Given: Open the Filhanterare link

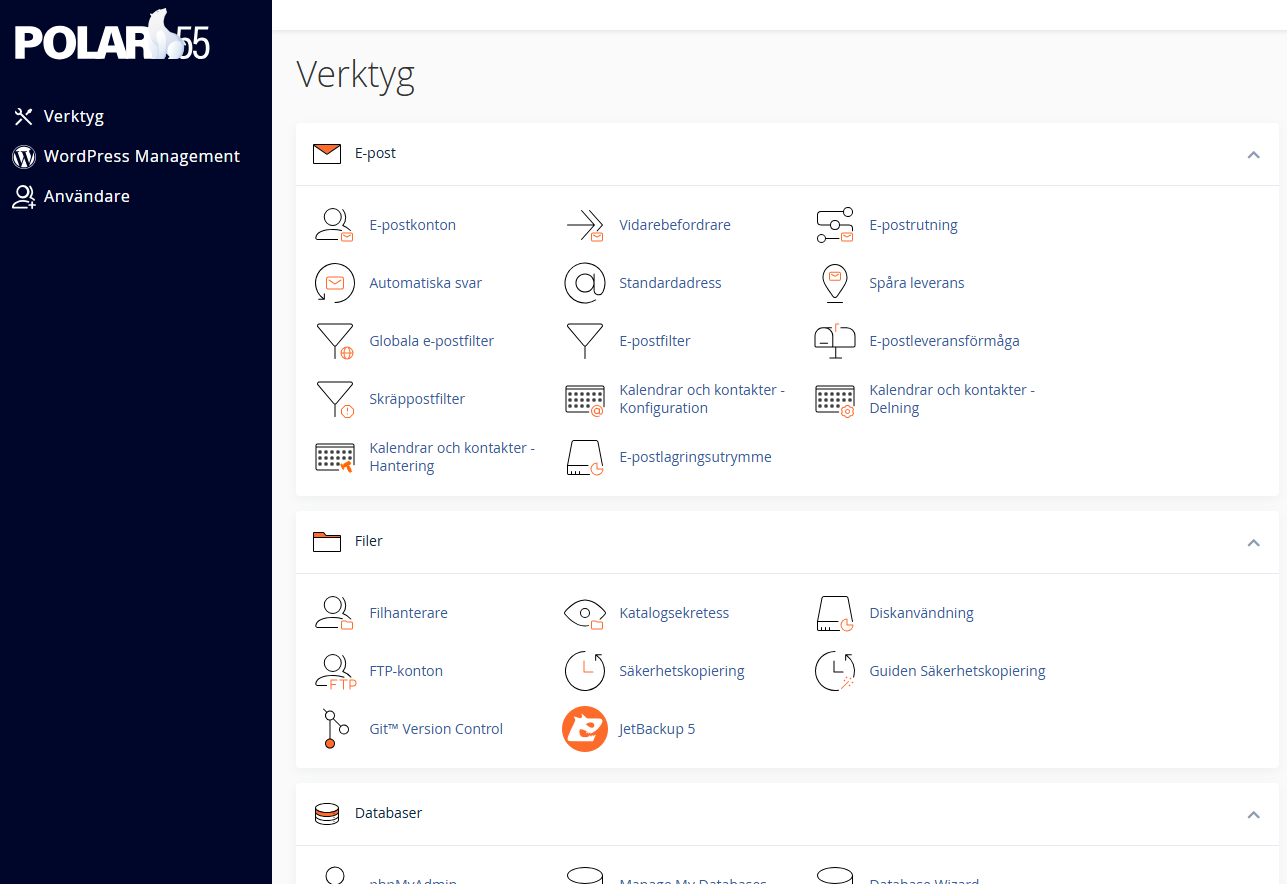Looking at the screenshot, I should coord(408,613).
